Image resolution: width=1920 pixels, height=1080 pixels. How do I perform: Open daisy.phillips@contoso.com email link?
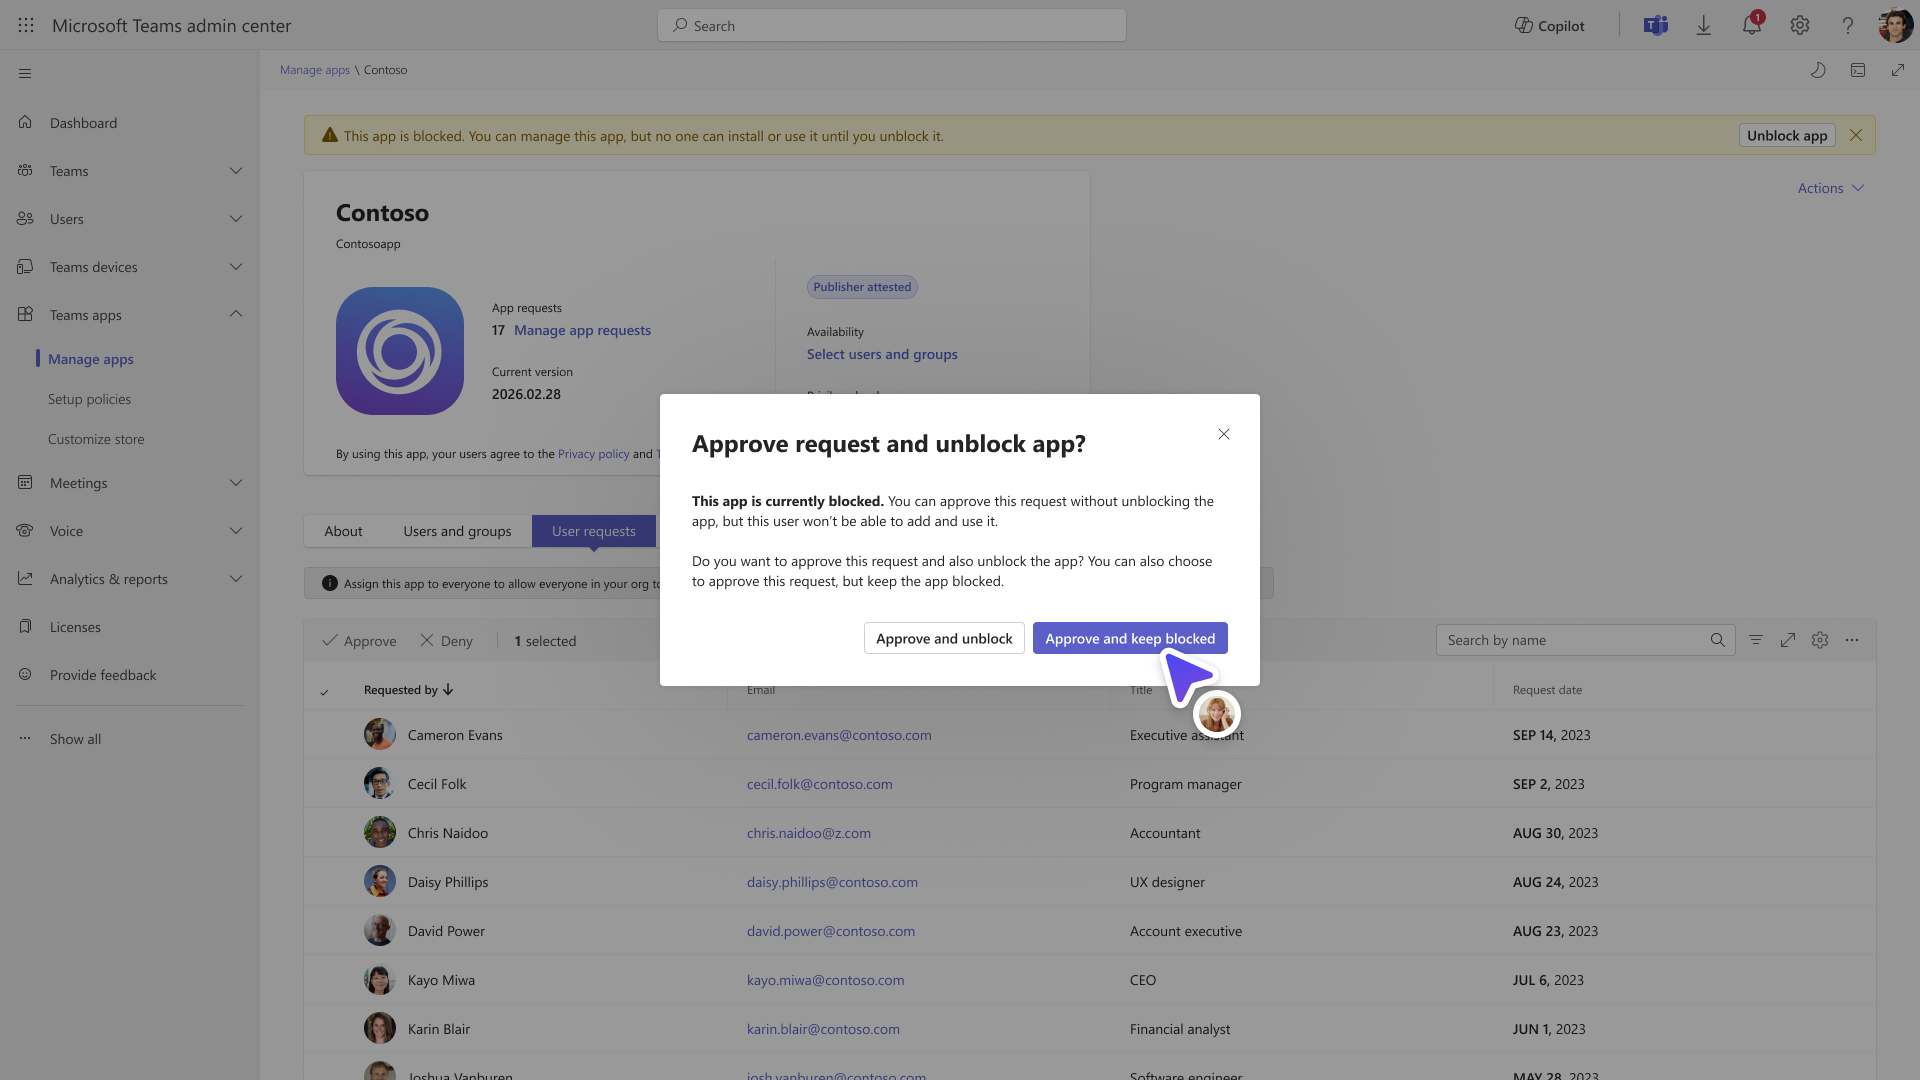click(832, 882)
